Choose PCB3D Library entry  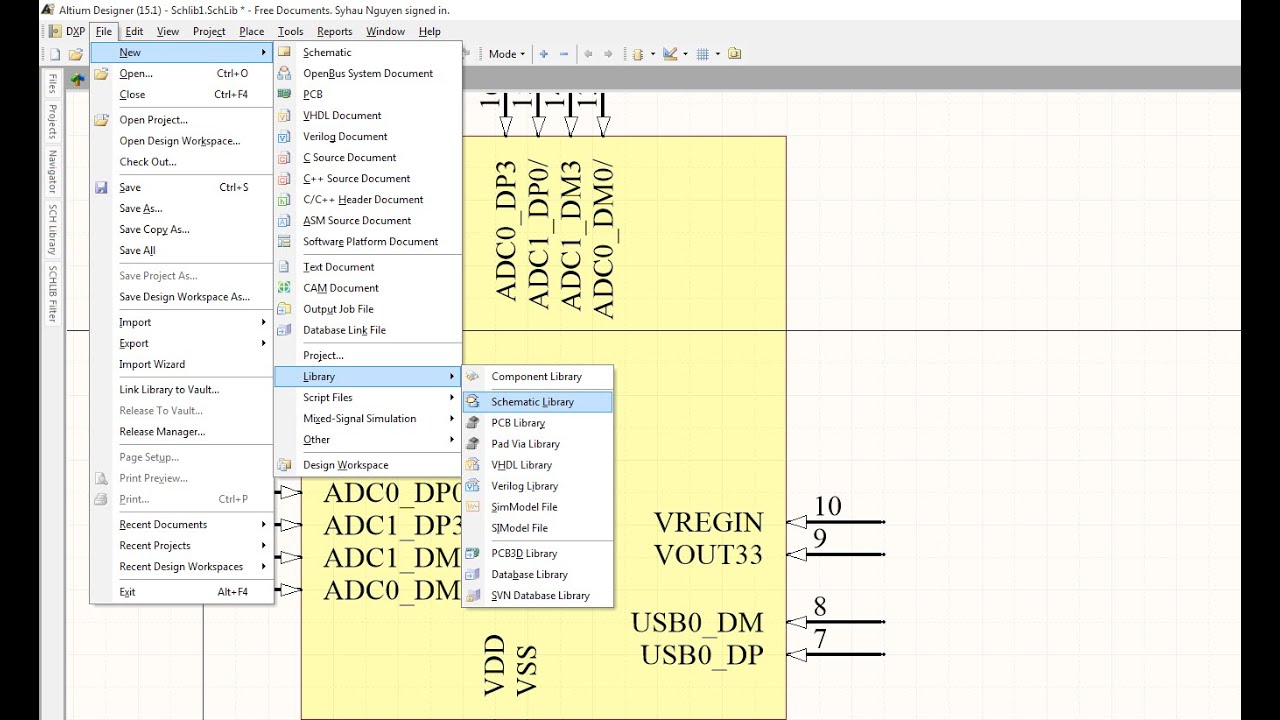(538, 553)
